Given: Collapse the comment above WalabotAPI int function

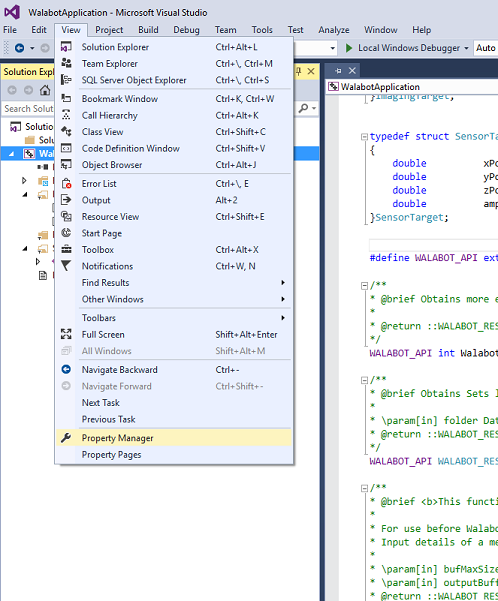Looking at the screenshot, I should click(364, 285).
